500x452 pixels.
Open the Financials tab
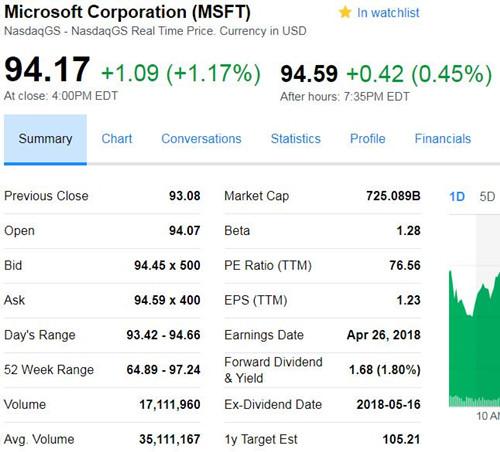click(x=443, y=139)
